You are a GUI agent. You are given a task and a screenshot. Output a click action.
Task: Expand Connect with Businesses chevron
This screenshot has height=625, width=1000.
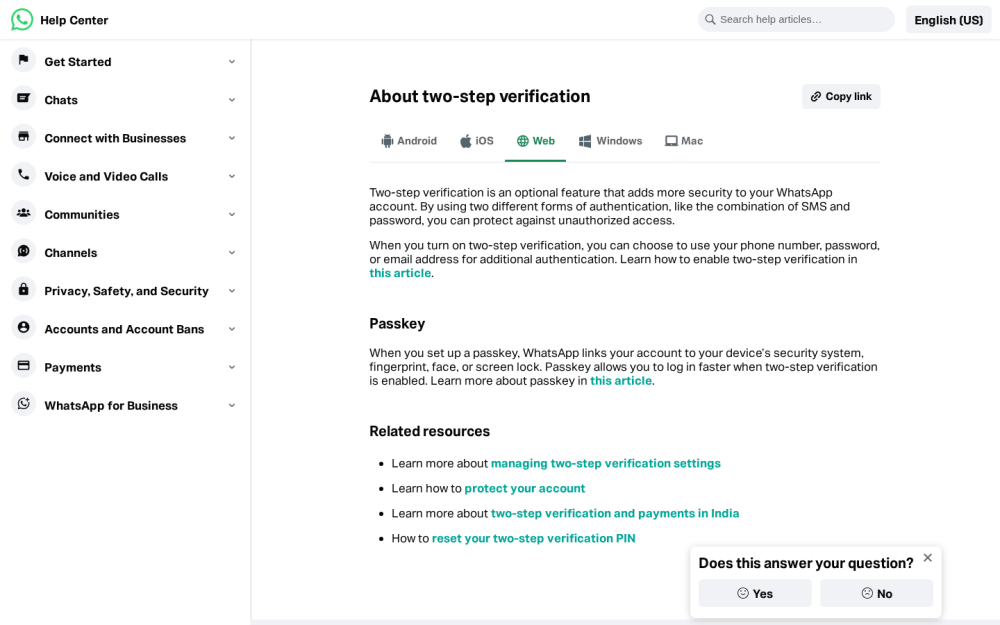pyautogui.click(x=232, y=138)
